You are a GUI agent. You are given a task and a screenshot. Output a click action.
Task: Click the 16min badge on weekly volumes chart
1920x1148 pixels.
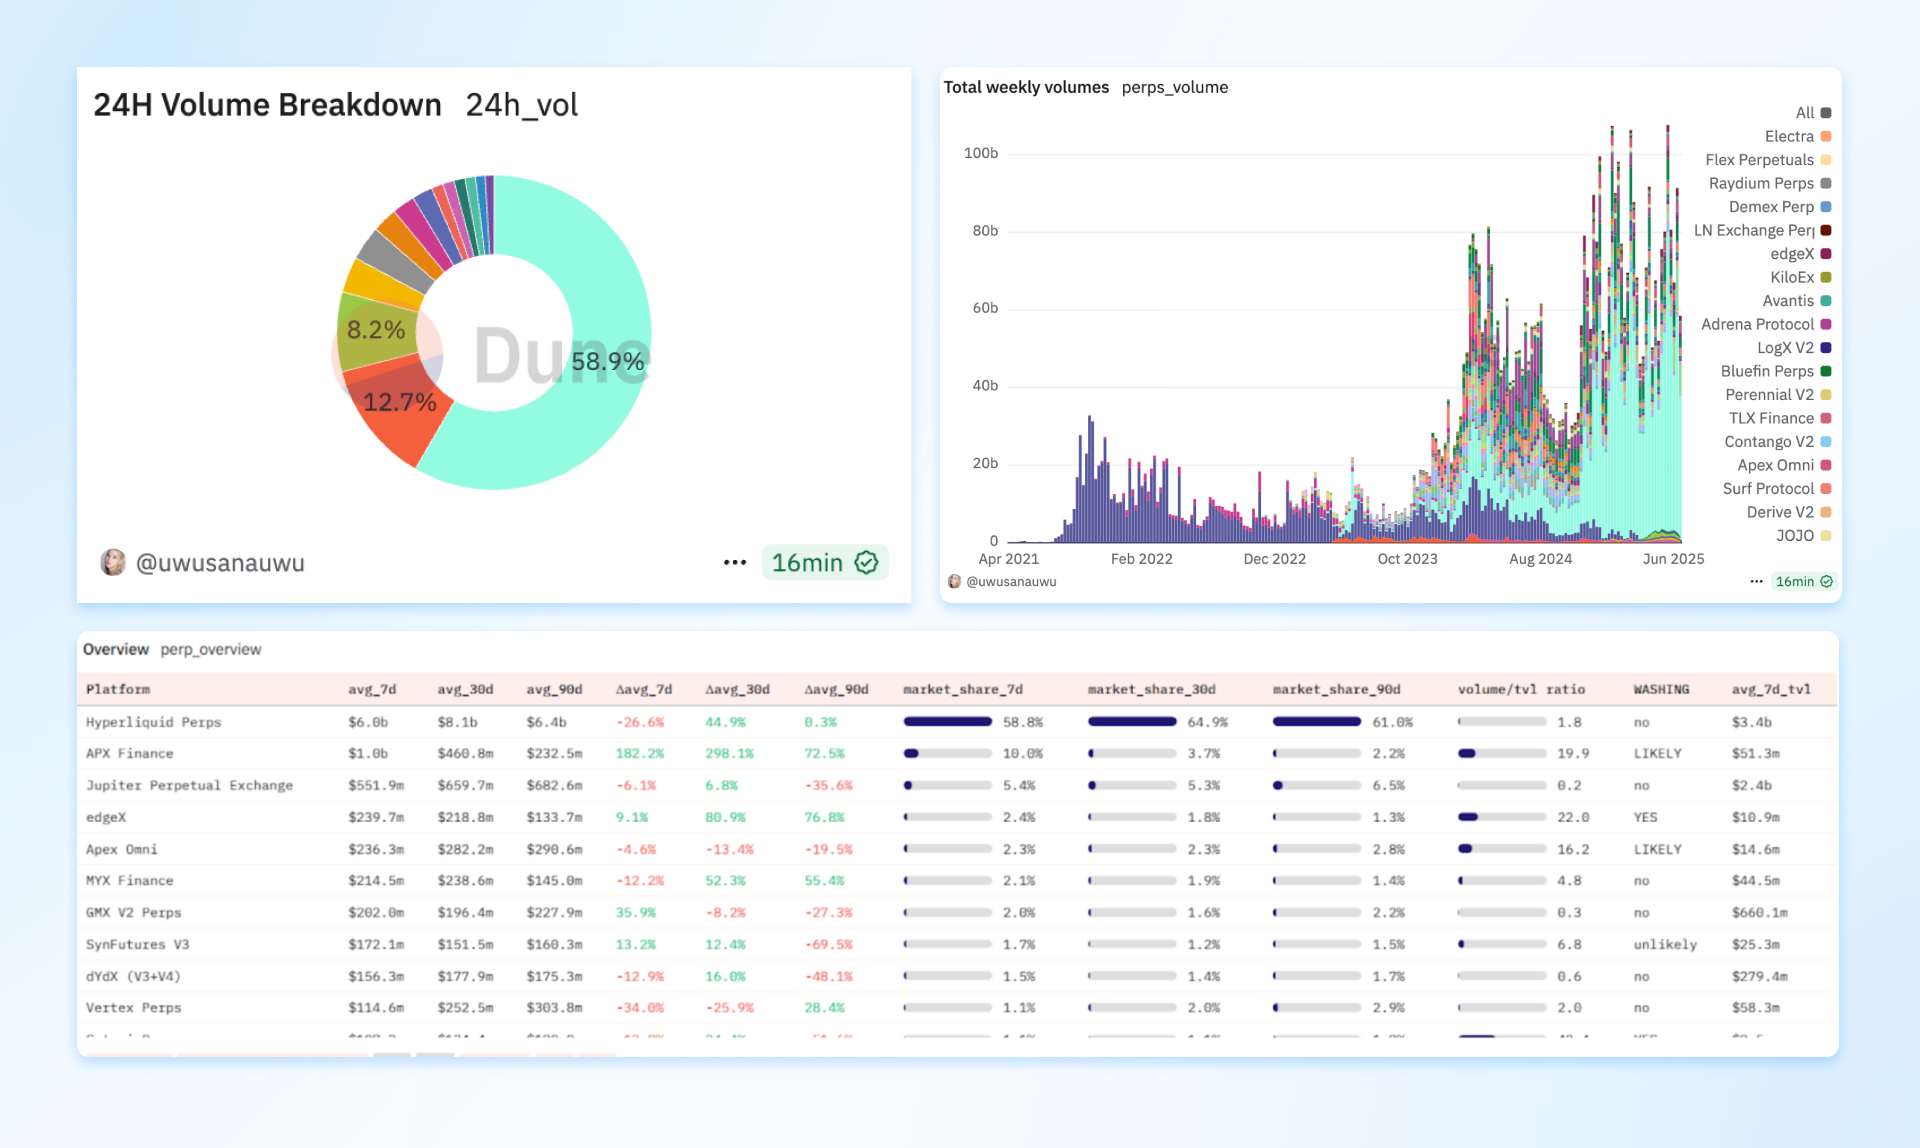1804,582
